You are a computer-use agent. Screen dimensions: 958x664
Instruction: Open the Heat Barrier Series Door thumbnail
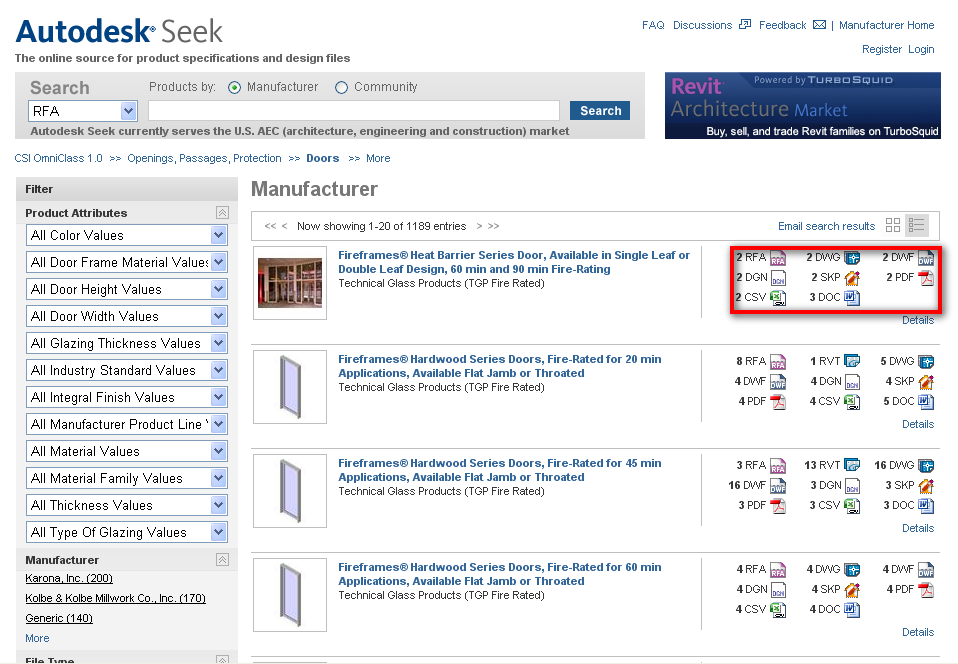click(290, 283)
